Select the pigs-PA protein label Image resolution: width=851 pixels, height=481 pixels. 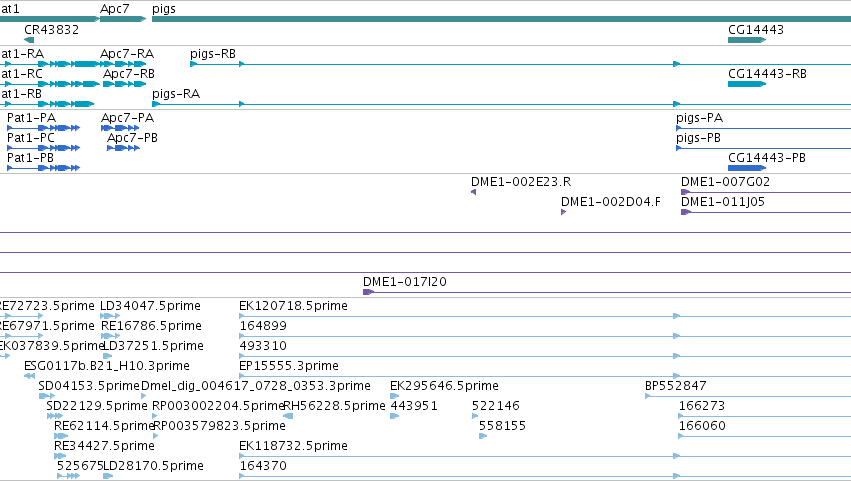[x=700, y=118]
